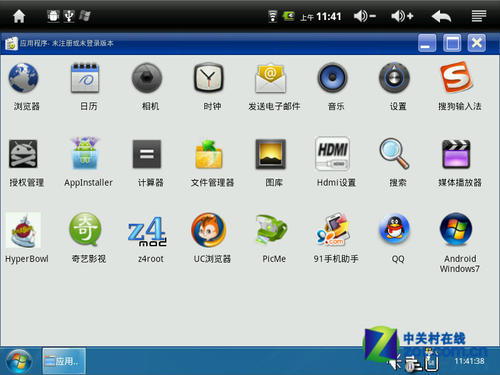Open 媒体播放器 media player
Screen dimensions: 500x375
click(x=456, y=154)
